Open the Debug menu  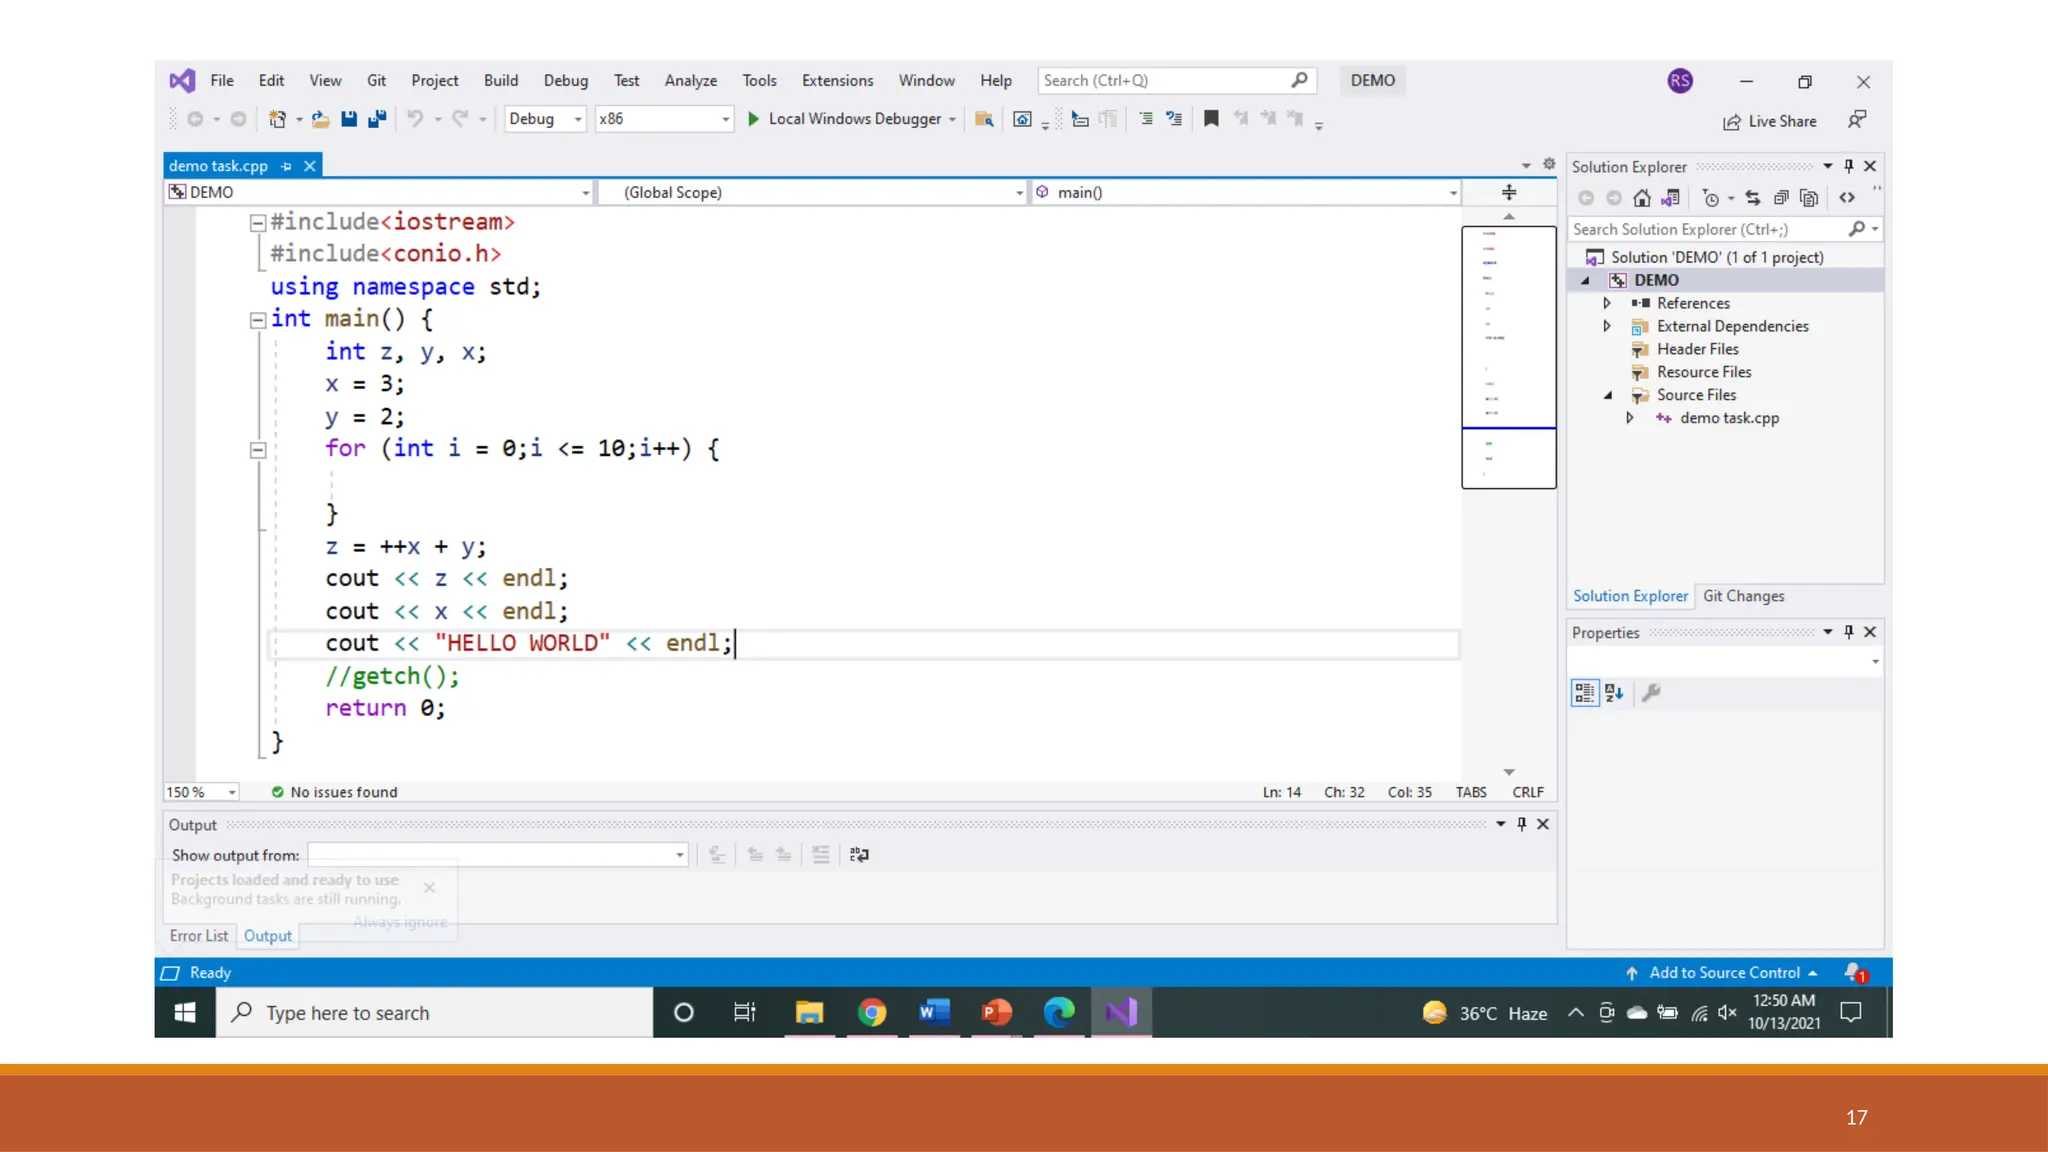[x=566, y=80]
